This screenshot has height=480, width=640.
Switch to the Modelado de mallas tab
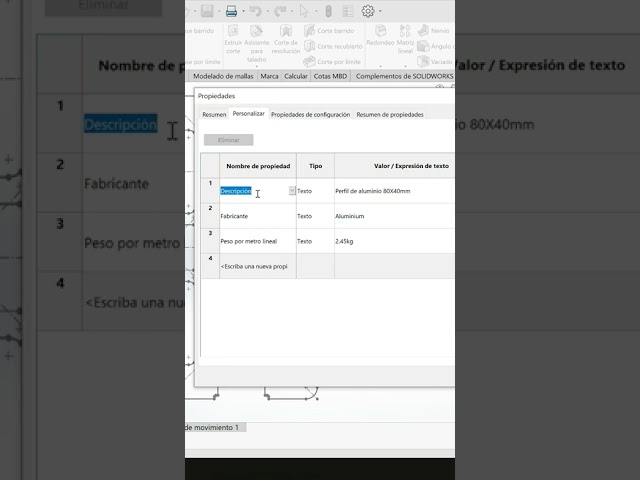point(223,76)
